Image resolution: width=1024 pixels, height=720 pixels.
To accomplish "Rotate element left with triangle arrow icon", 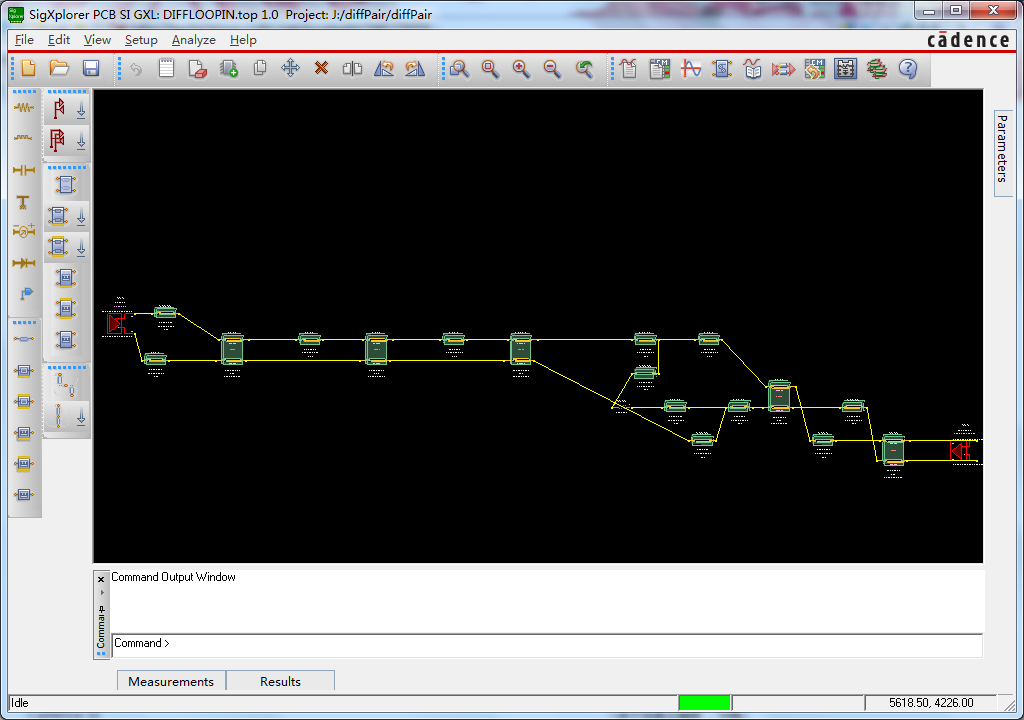I will coord(384,69).
